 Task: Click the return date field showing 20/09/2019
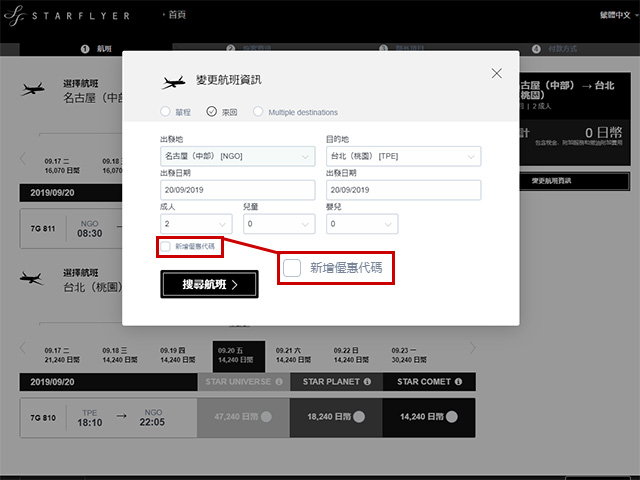click(403, 190)
